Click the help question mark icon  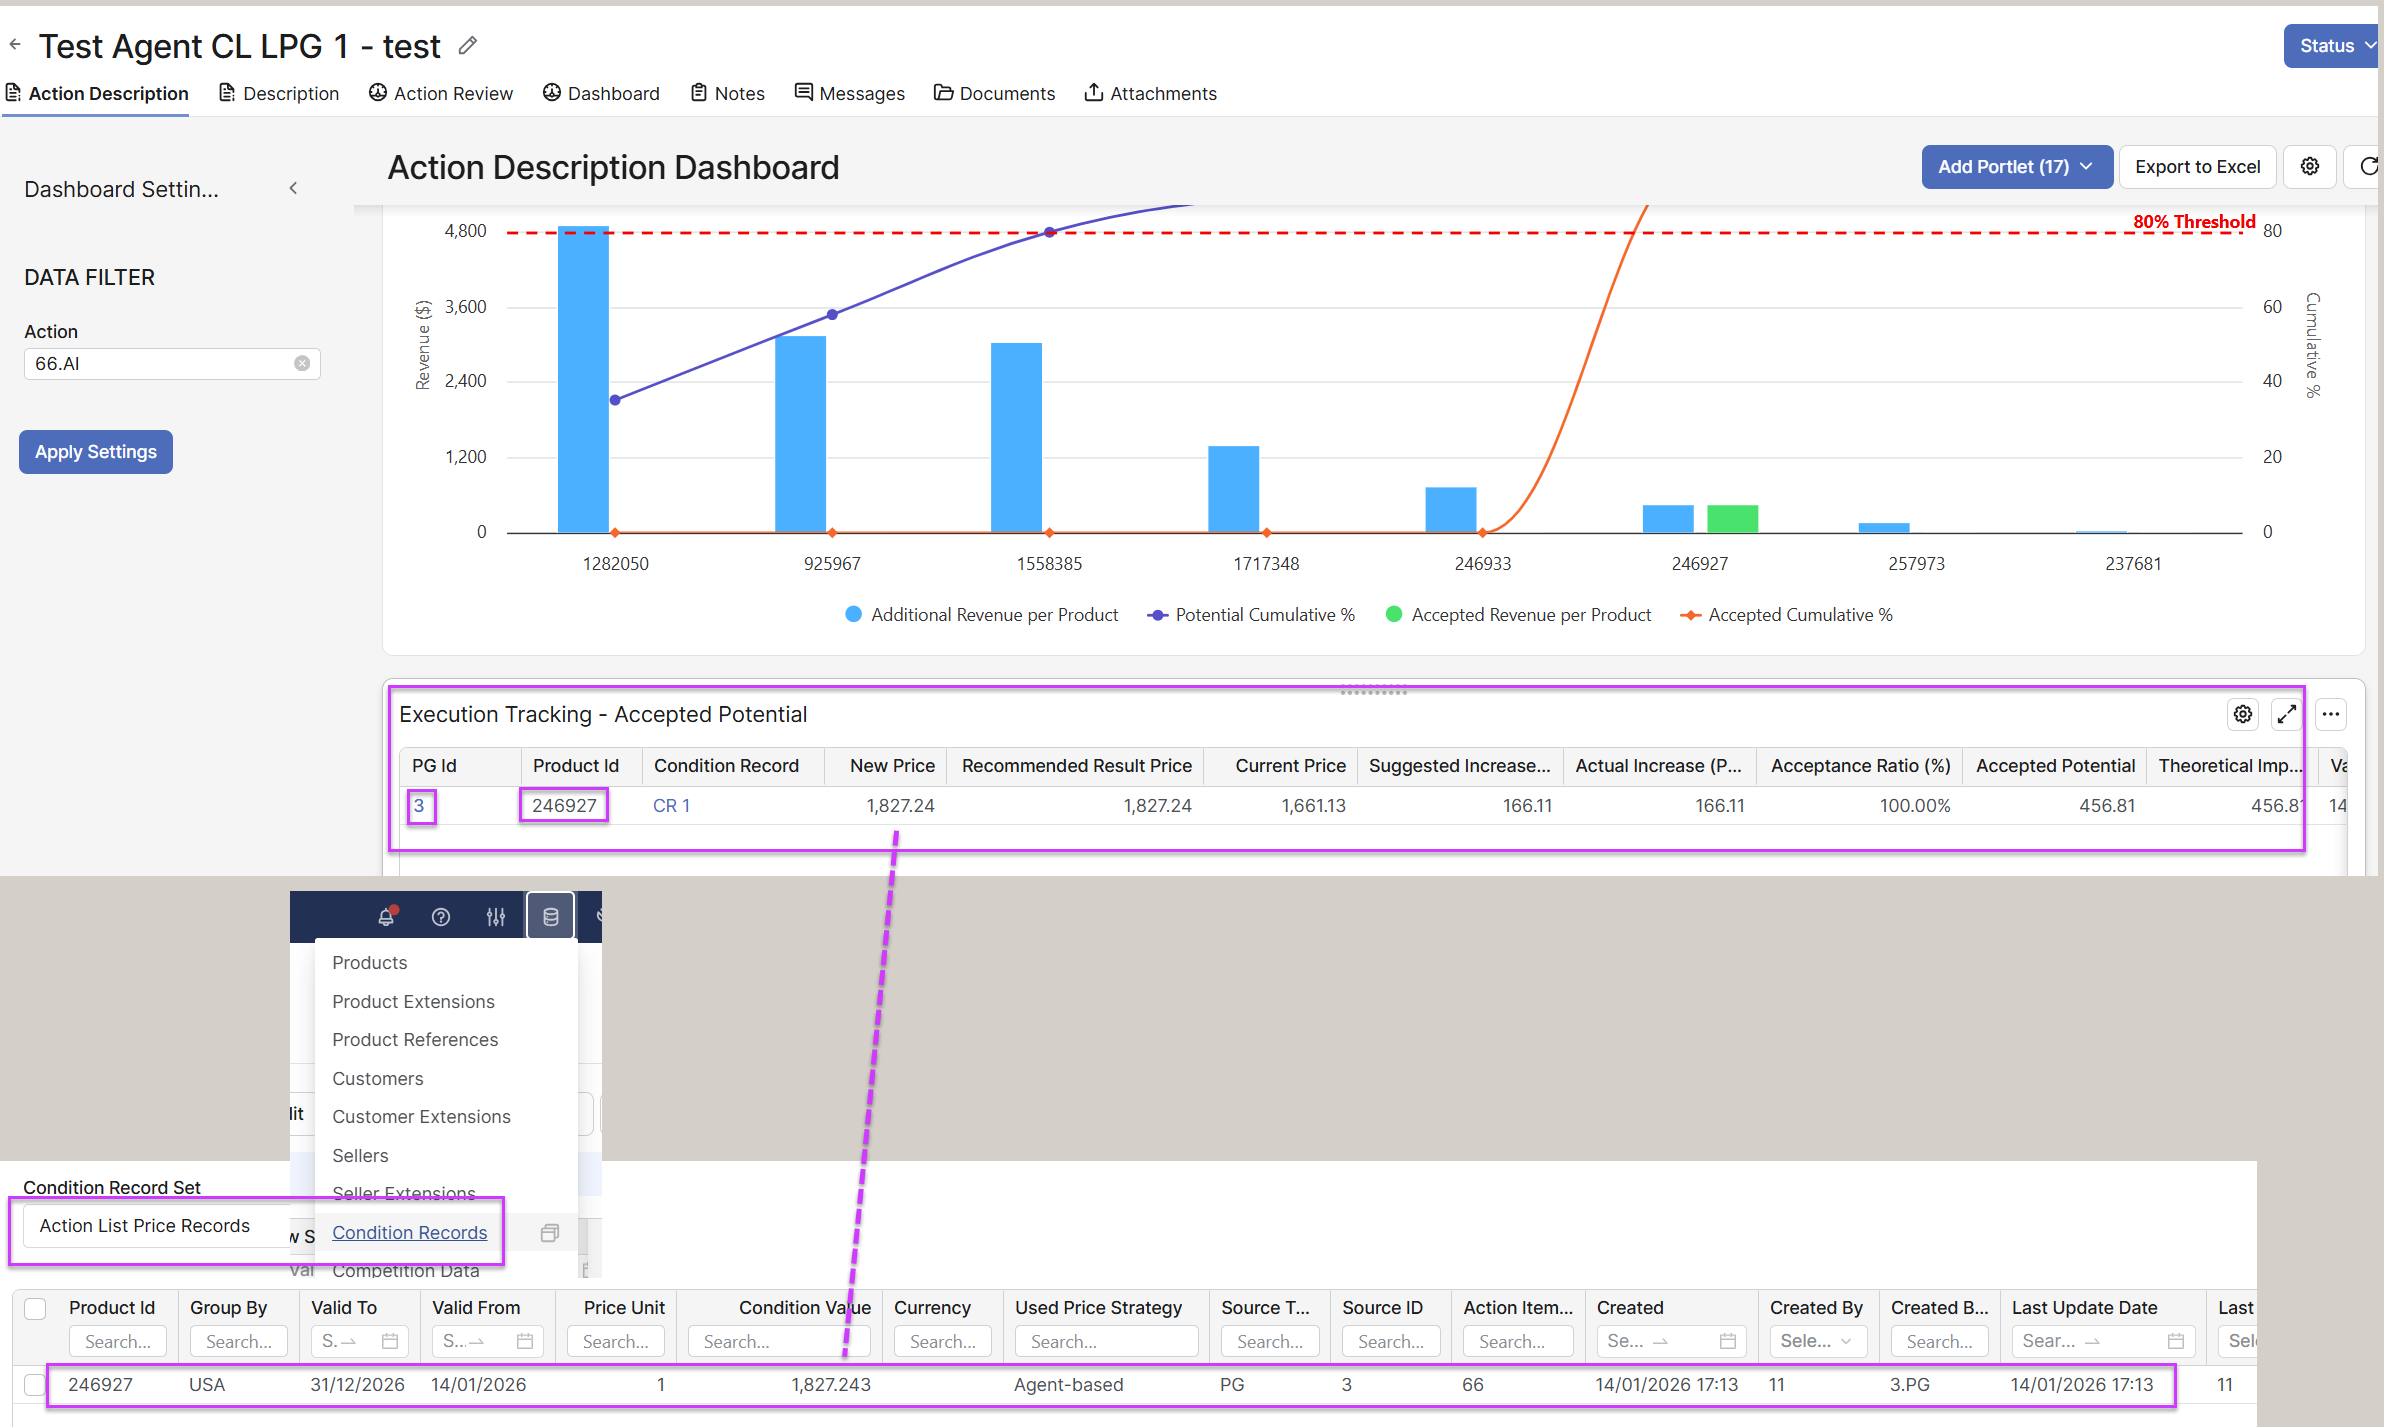[441, 917]
